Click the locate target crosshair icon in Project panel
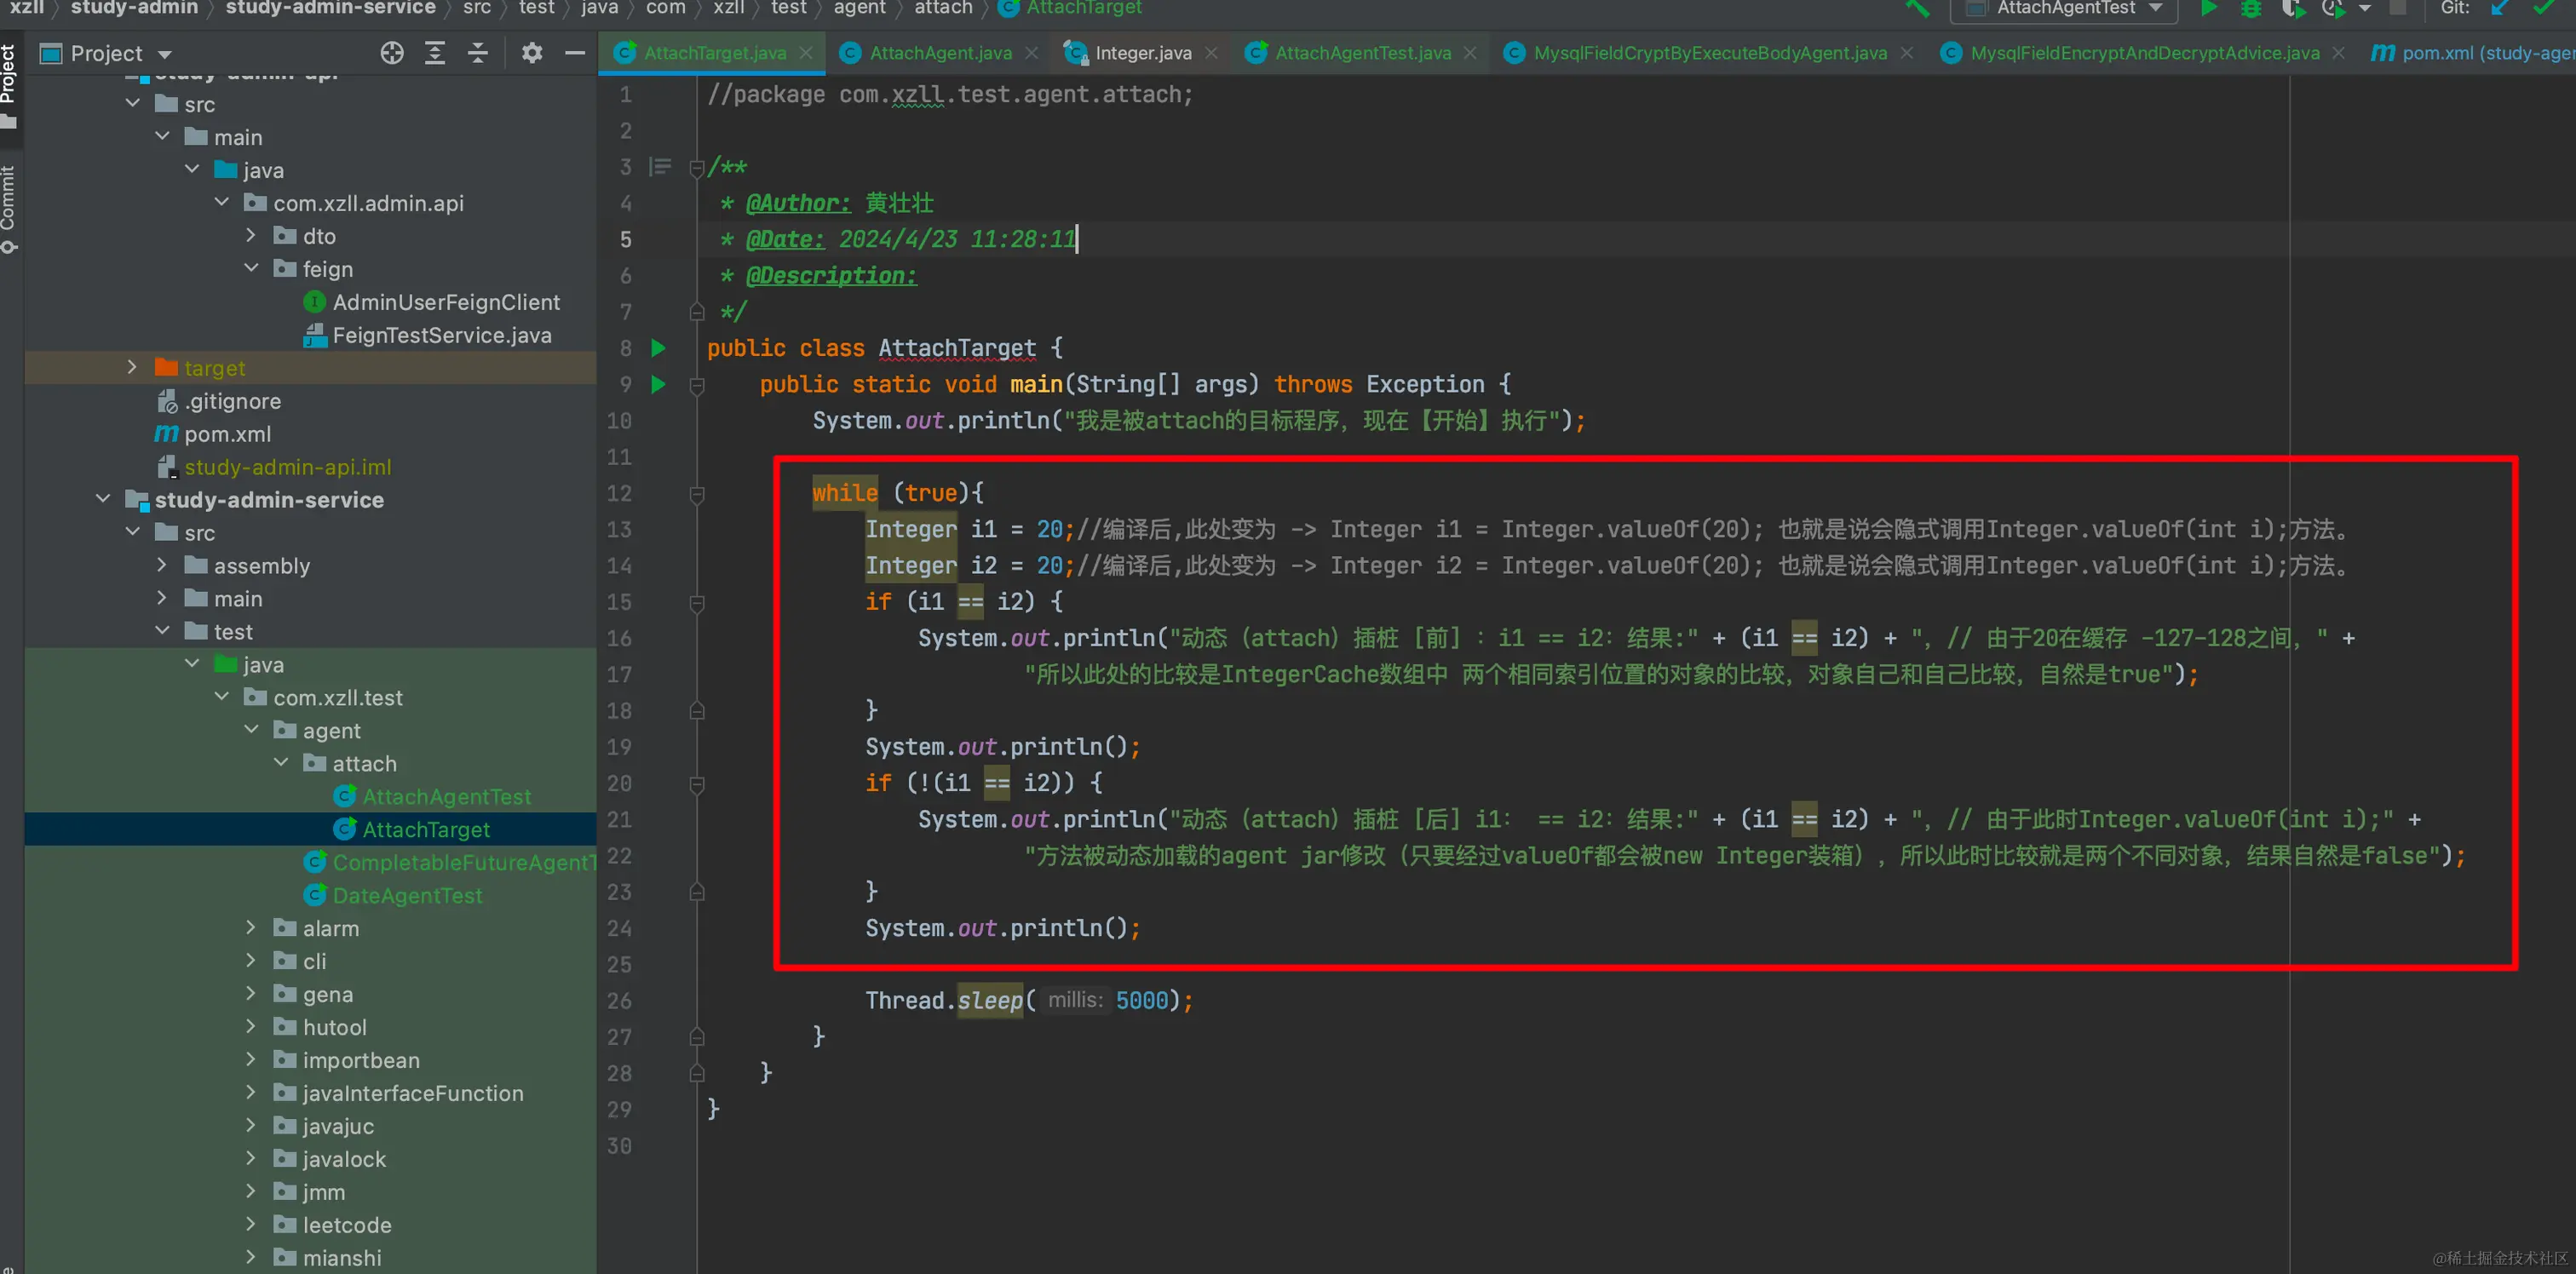 [x=392, y=53]
